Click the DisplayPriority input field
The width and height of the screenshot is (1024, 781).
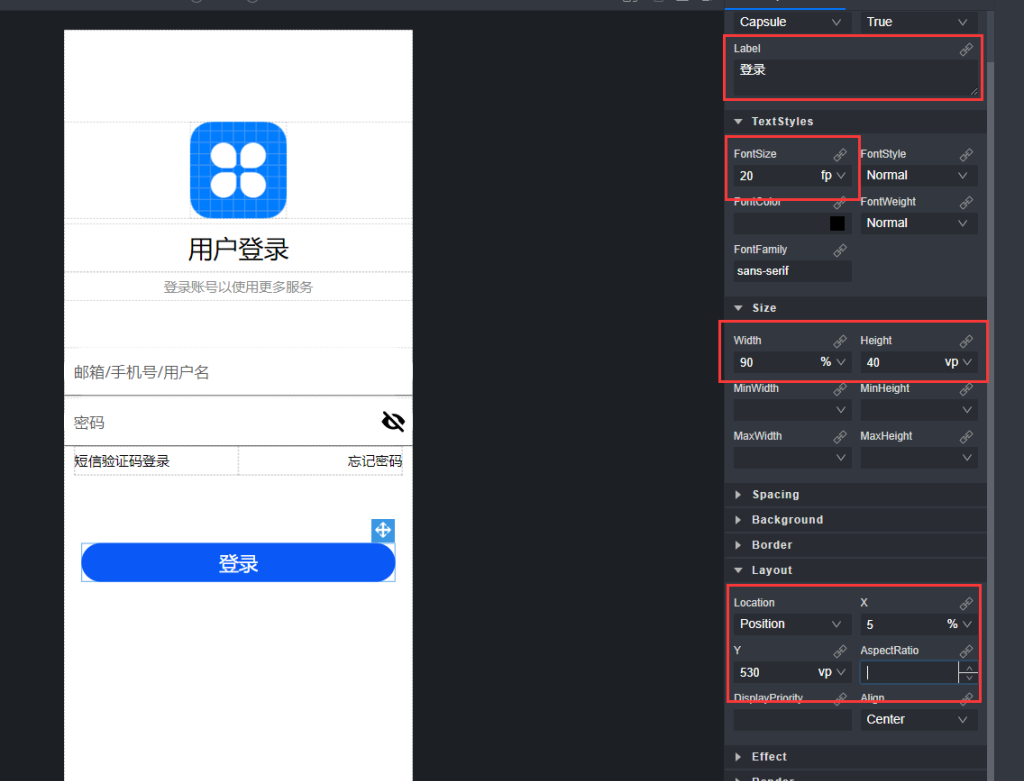point(792,720)
